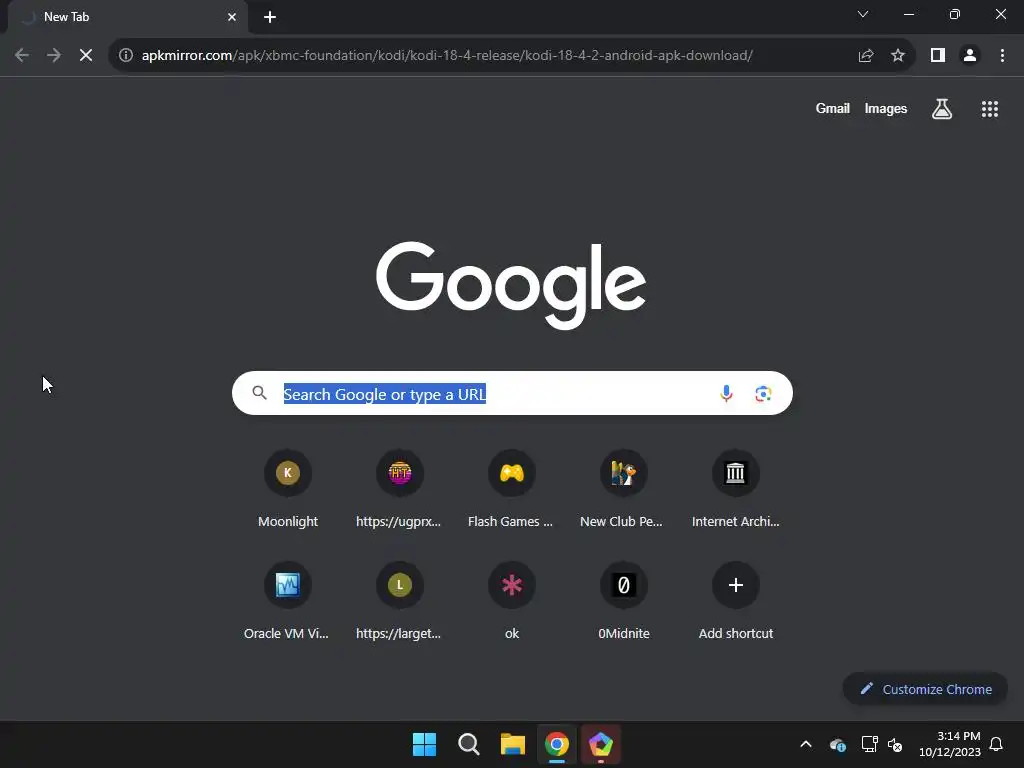Open Gmail link
This screenshot has height=768, width=1024.
pyautogui.click(x=832, y=108)
